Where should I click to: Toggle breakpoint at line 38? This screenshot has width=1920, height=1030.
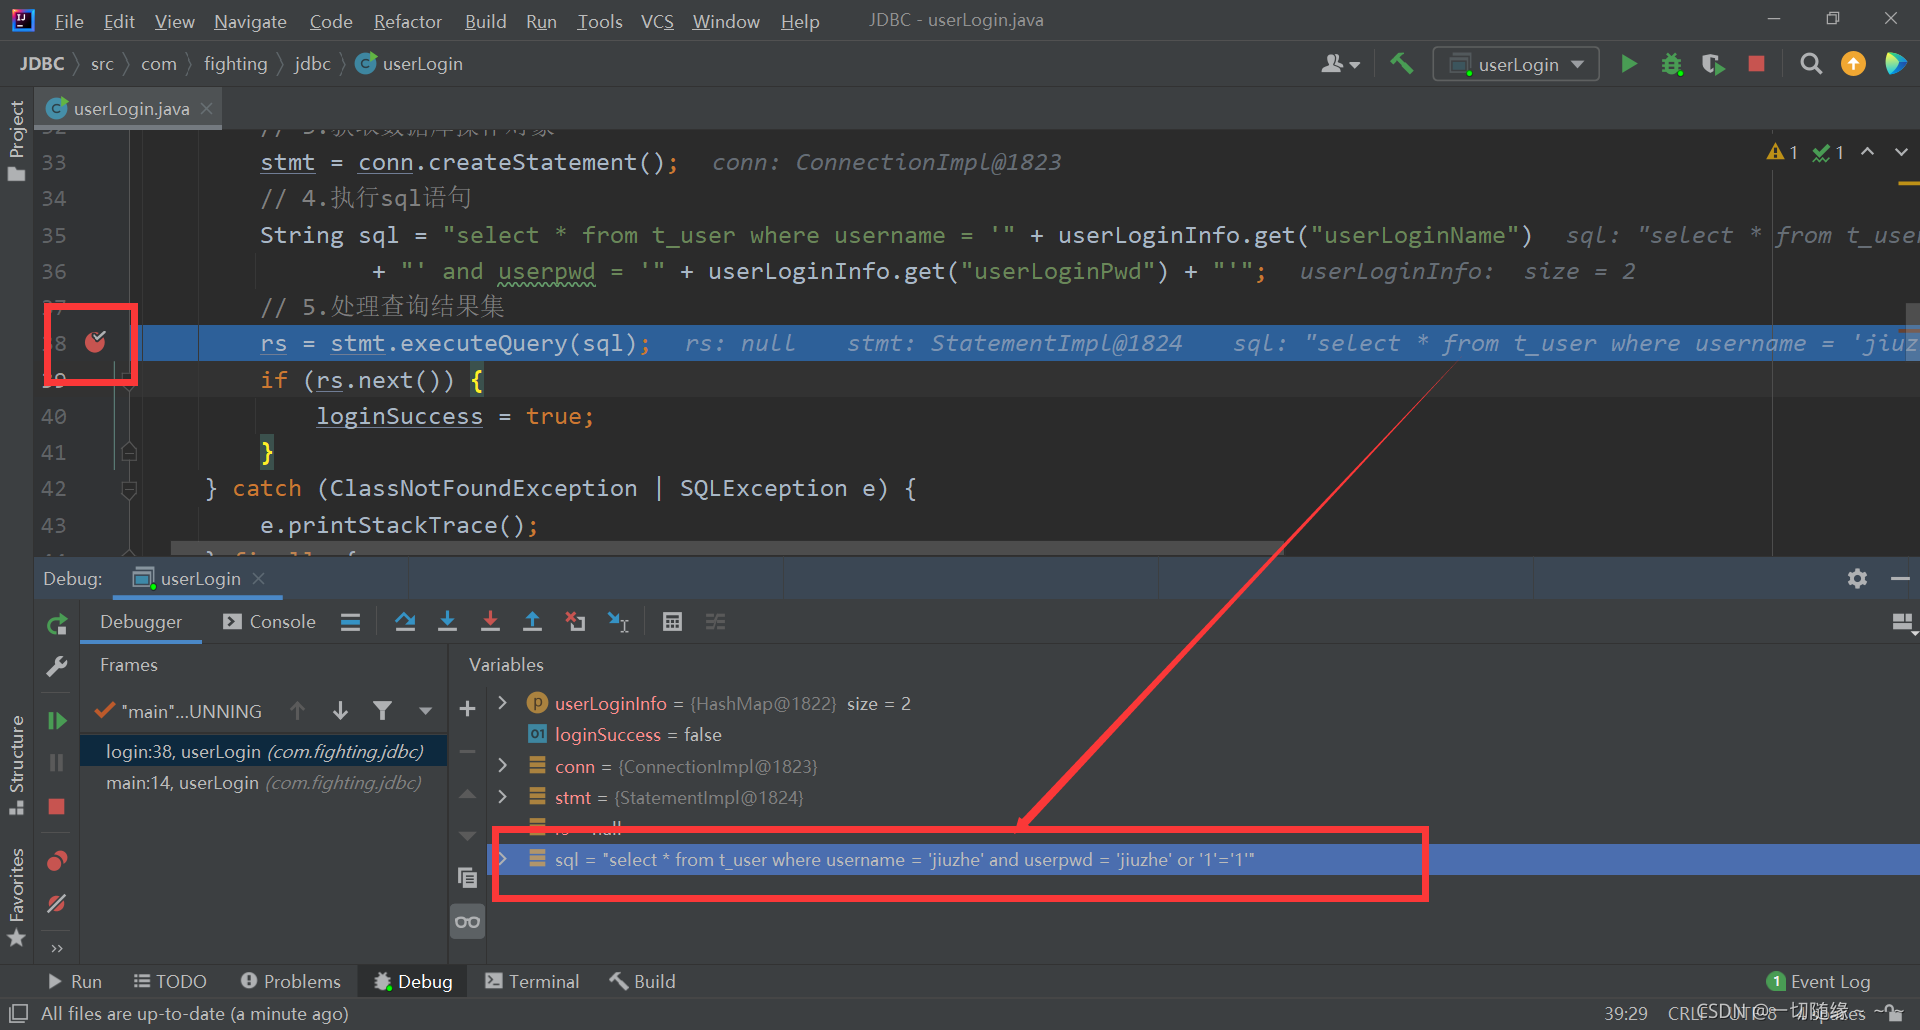coord(95,343)
